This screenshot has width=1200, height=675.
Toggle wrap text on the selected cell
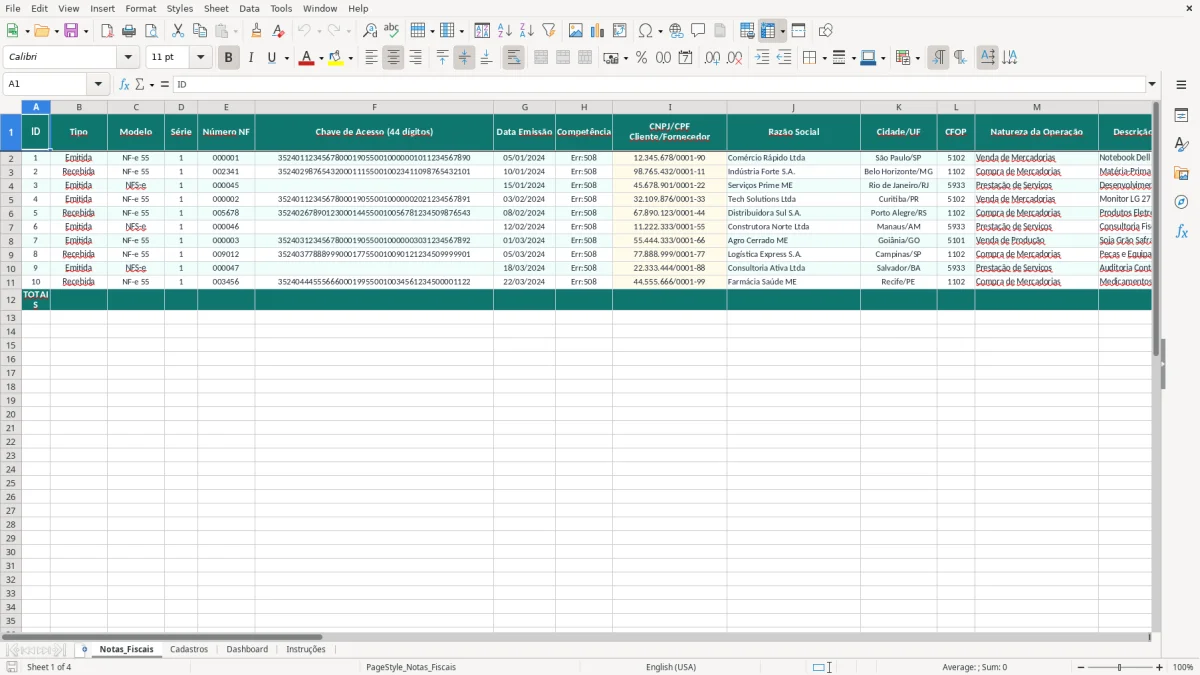(x=513, y=57)
